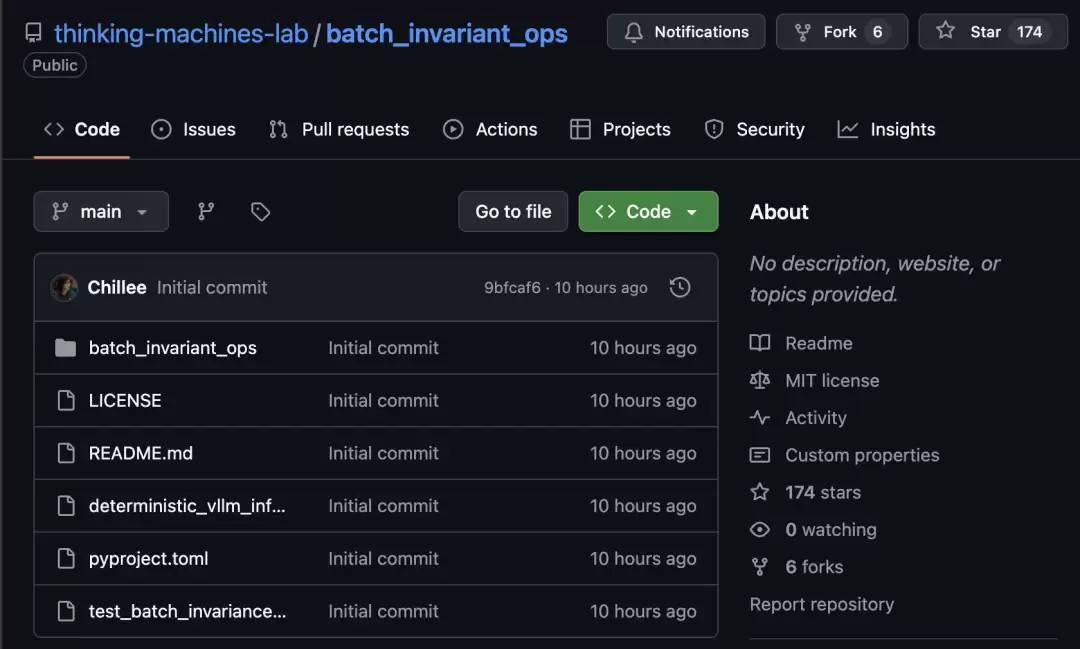Open commit hash 9bfcaf6
1080x649 pixels.
click(512, 288)
